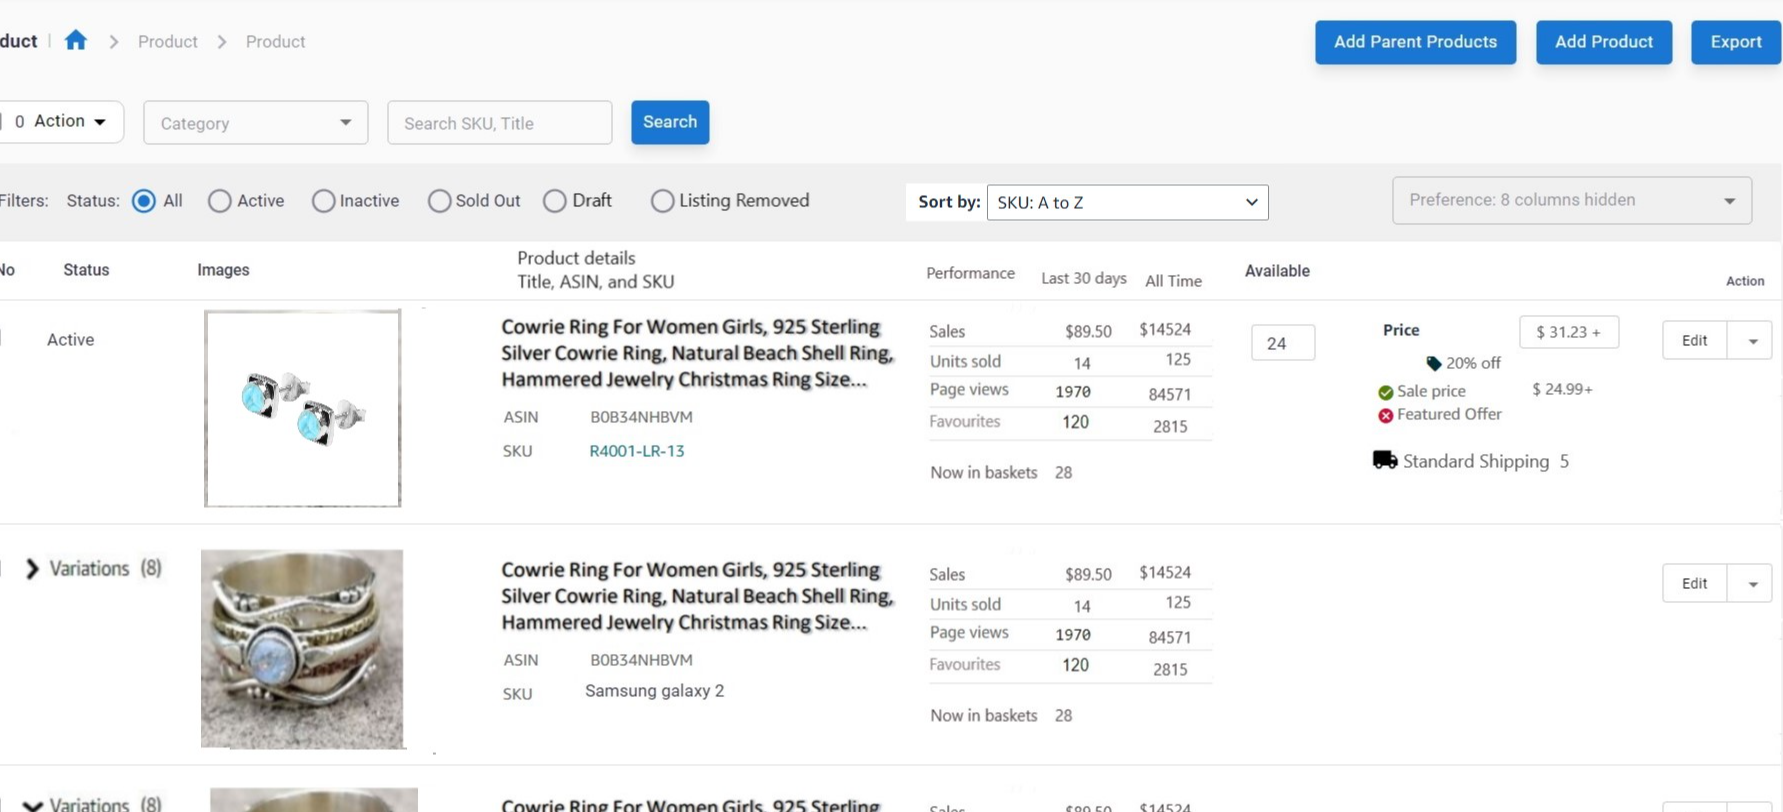The image size is (1783, 812).
Task: Click the blue Search button
Action: [669, 122]
